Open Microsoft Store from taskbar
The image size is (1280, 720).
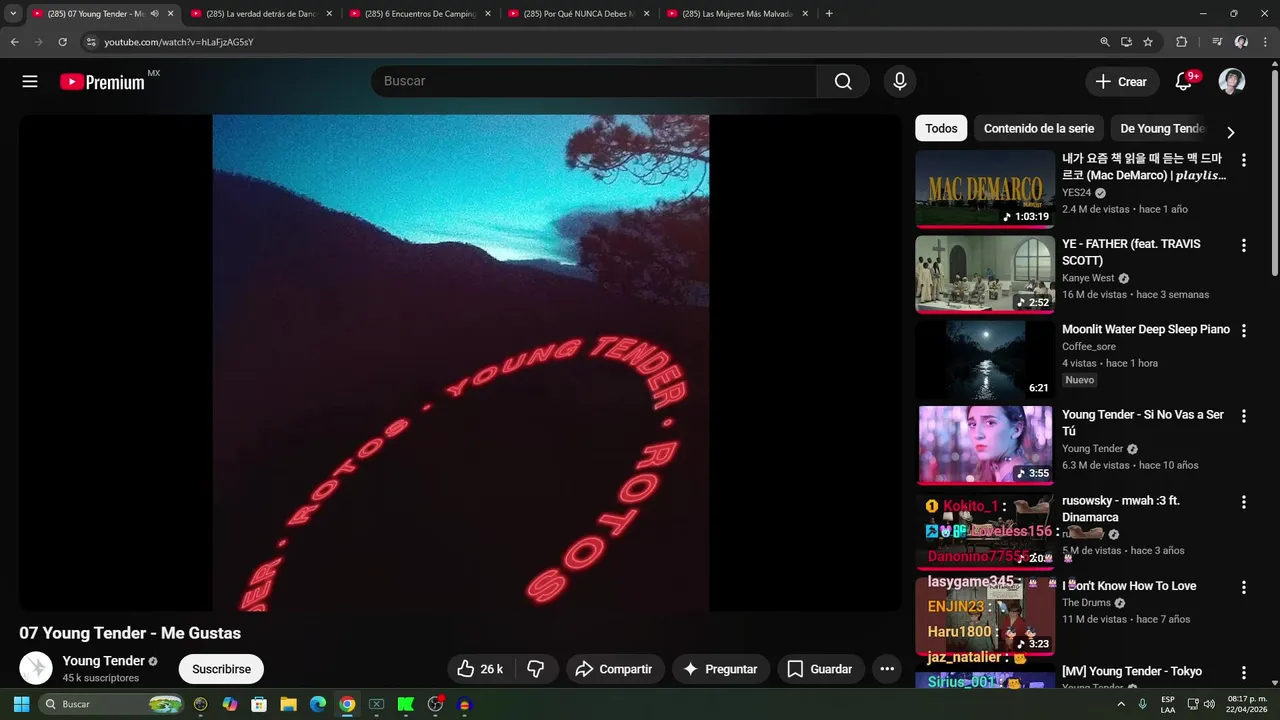pos(259,704)
